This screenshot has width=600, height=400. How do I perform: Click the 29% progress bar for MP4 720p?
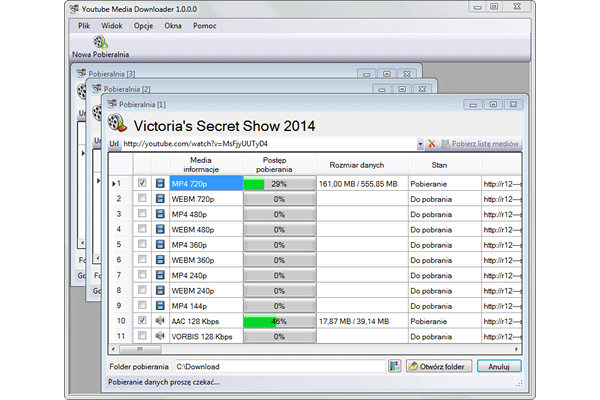point(280,184)
